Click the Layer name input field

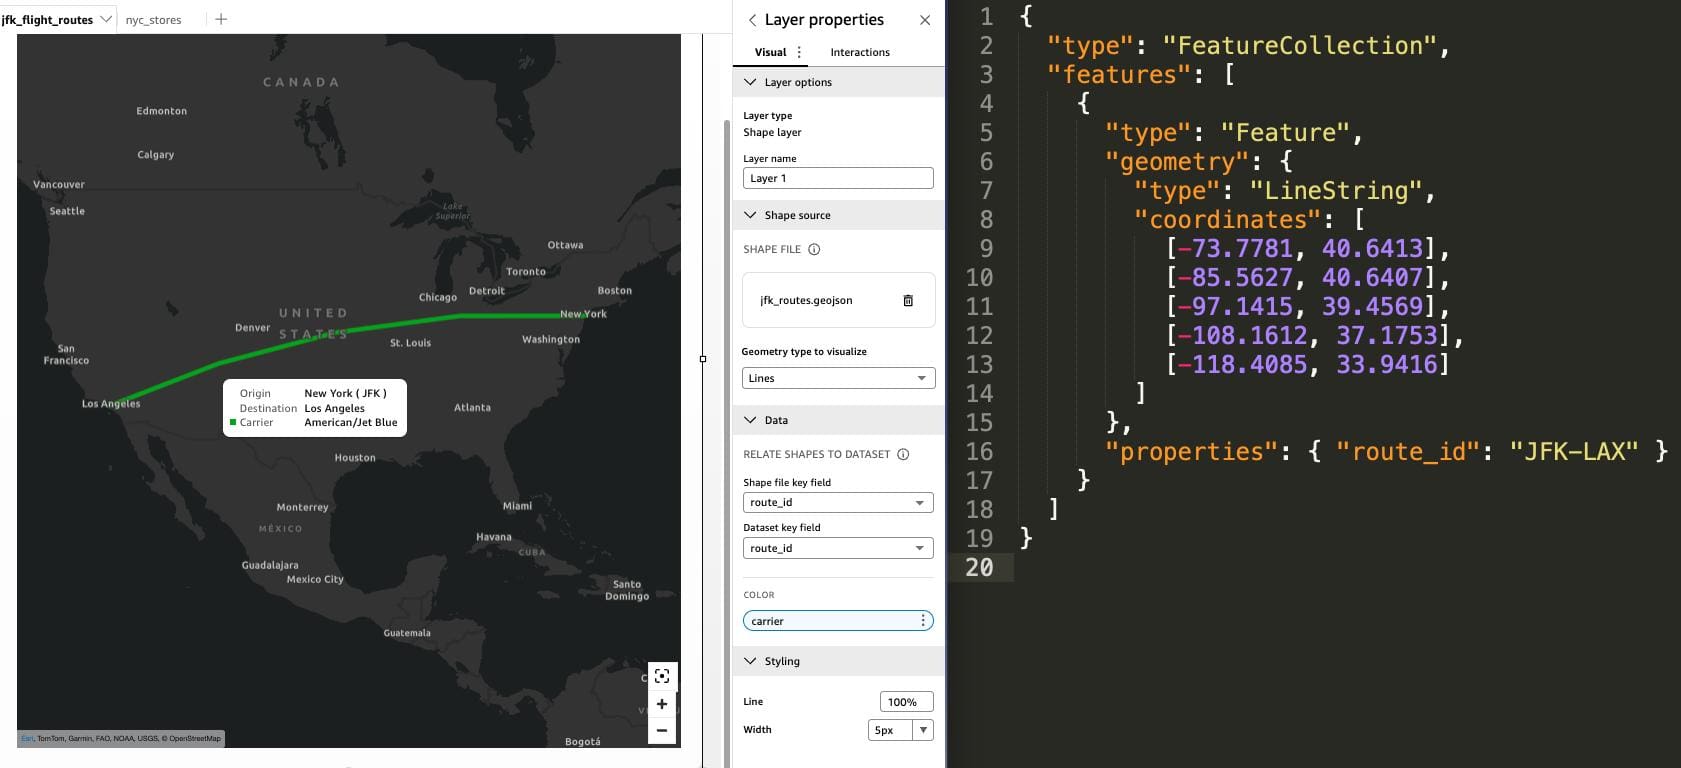click(x=838, y=178)
